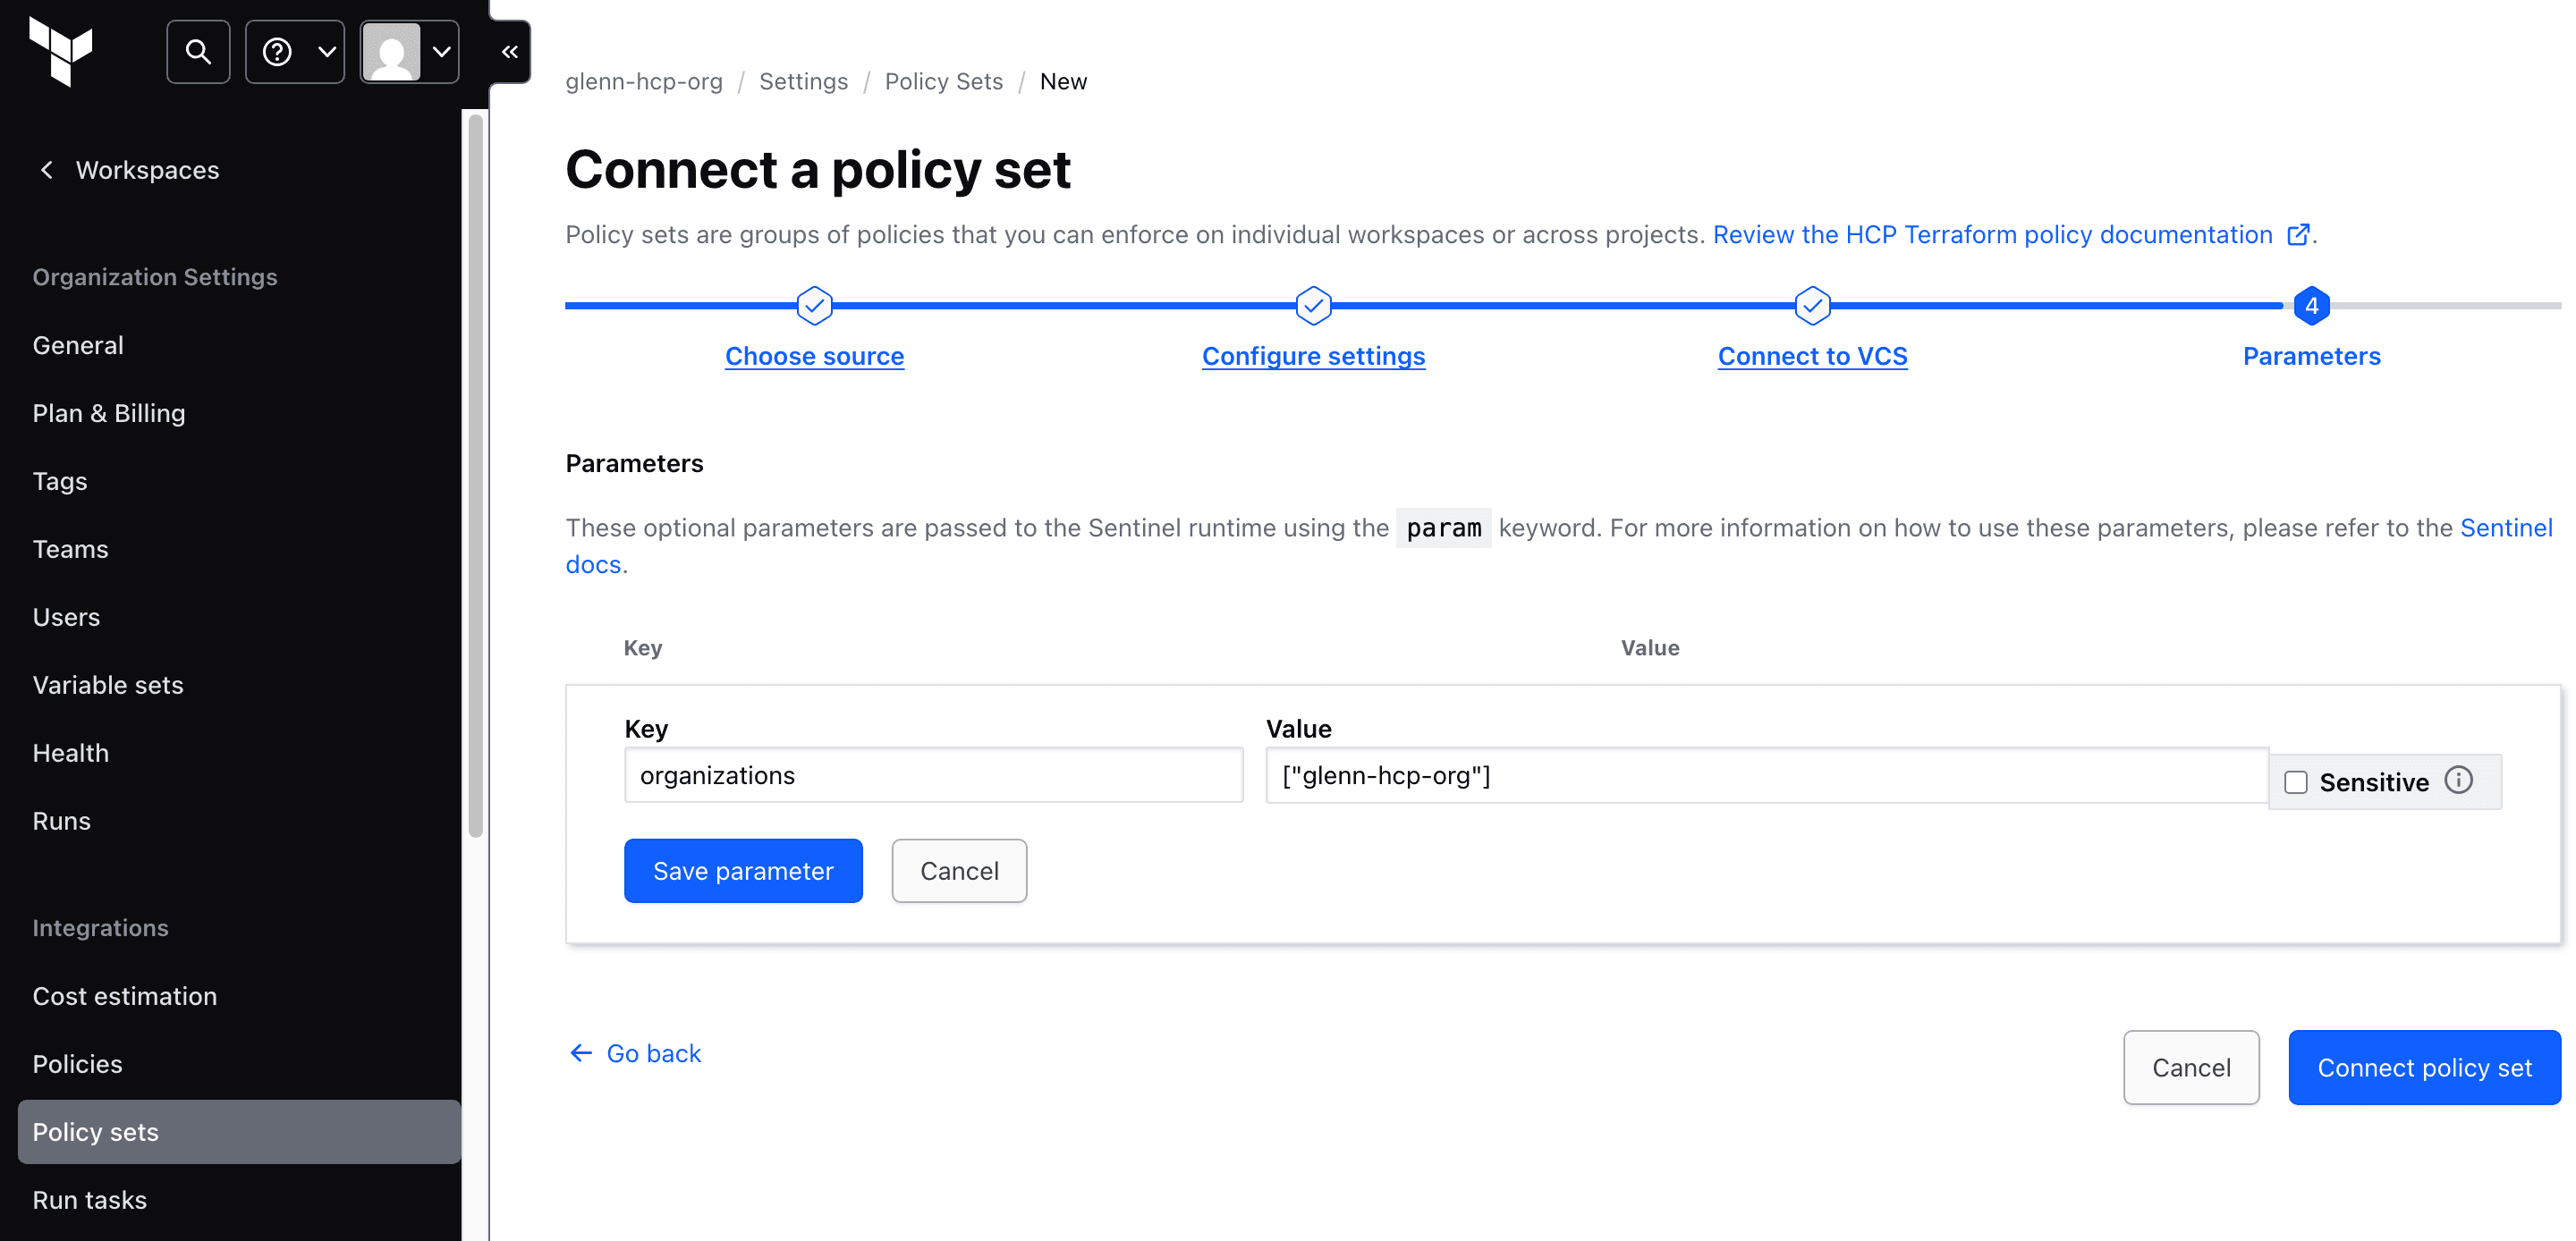
Task: Click the Terraform logo icon
Action: point(61,51)
